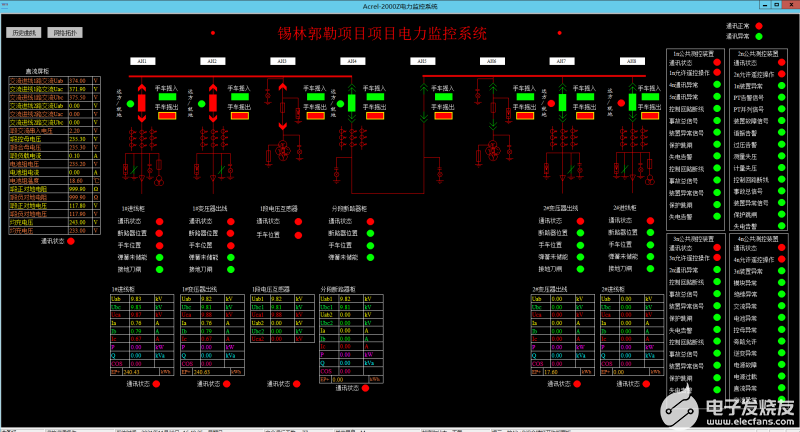
Task: Click the 直流屏柜 panel heading
Action: tap(38, 71)
